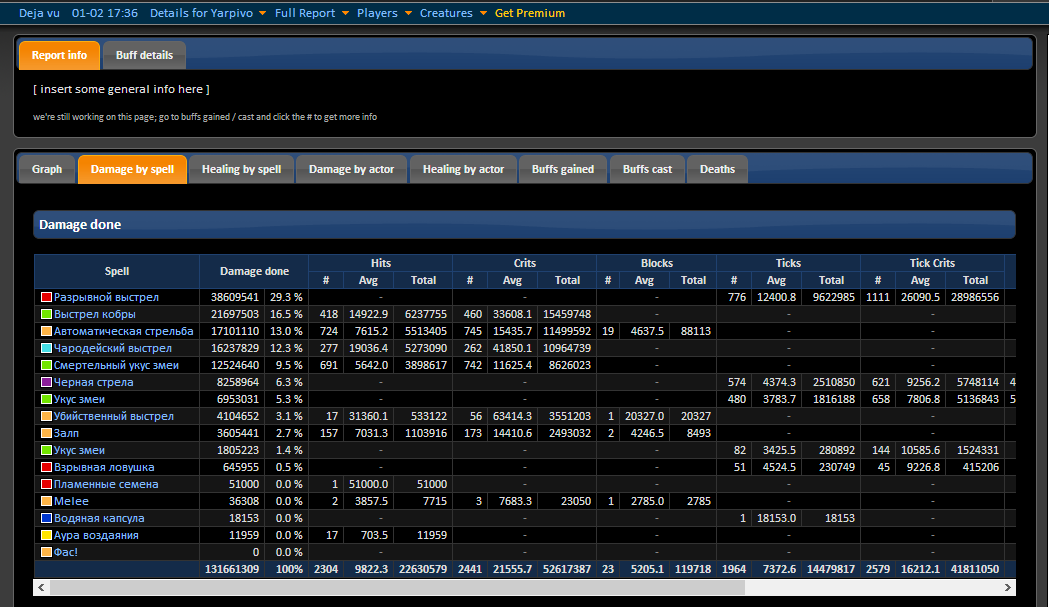The width and height of the screenshot is (1049, 607).
Task: Click the horizontal scrollbar right arrow
Action: click(x=1007, y=587)
